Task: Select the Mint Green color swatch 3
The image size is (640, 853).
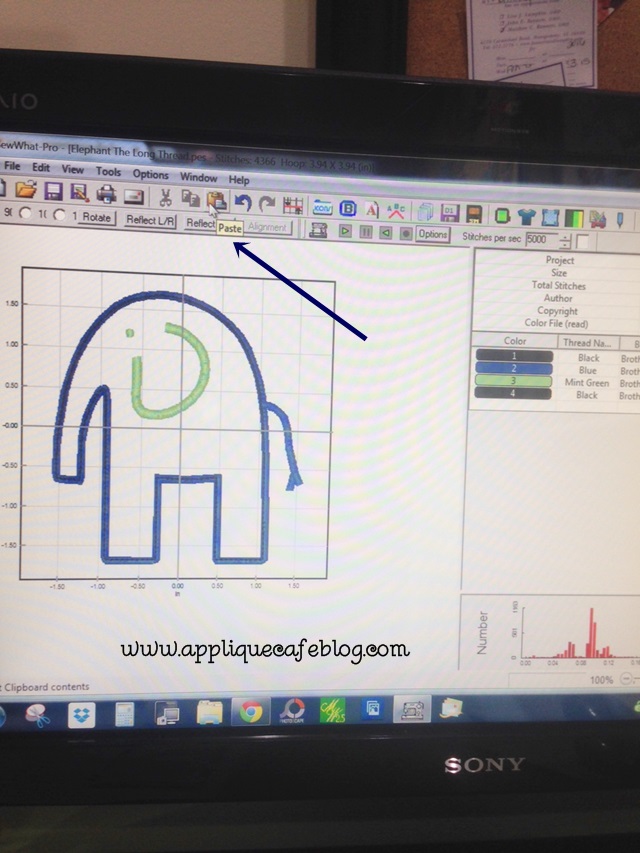Action: pyautogui.click(x=514, y=381)
